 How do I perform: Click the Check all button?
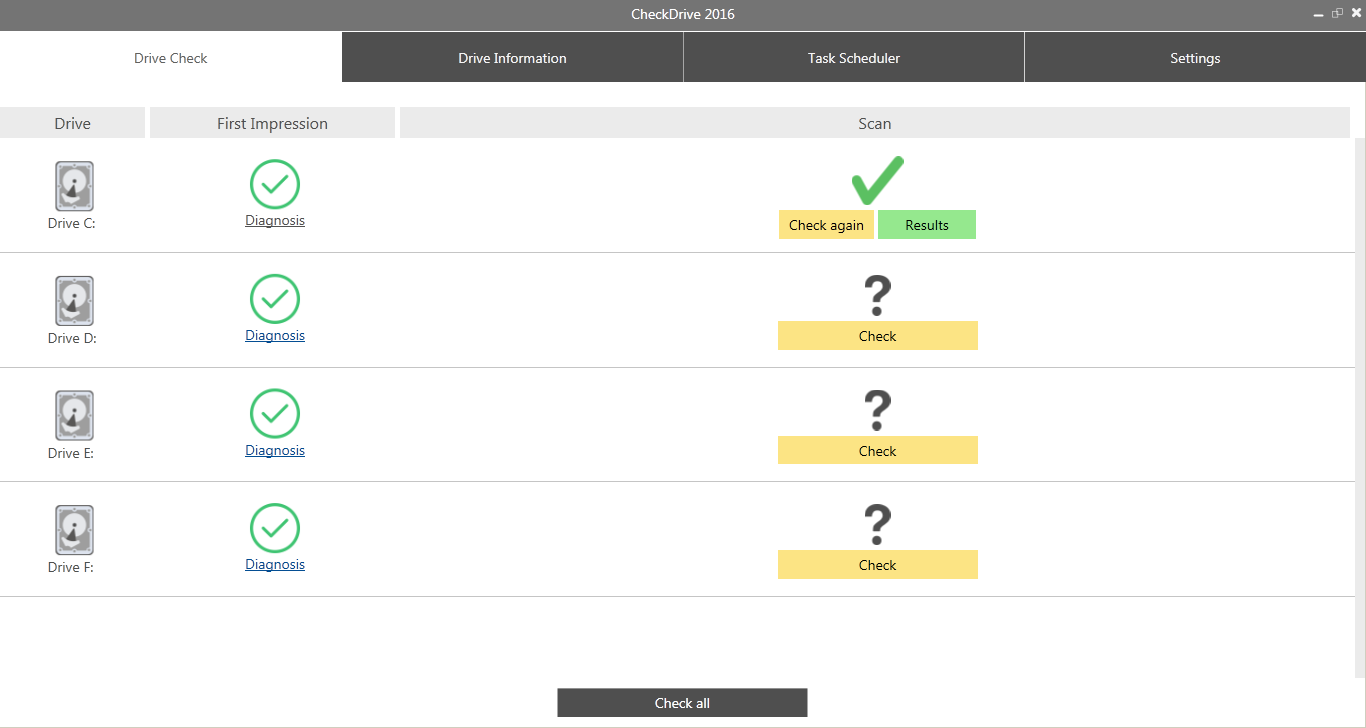(682, 703)
